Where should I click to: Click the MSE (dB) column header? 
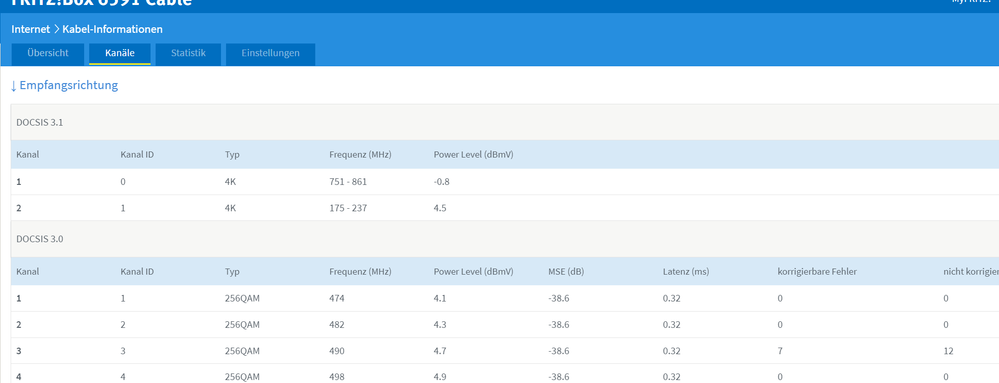tap(566, 271)
